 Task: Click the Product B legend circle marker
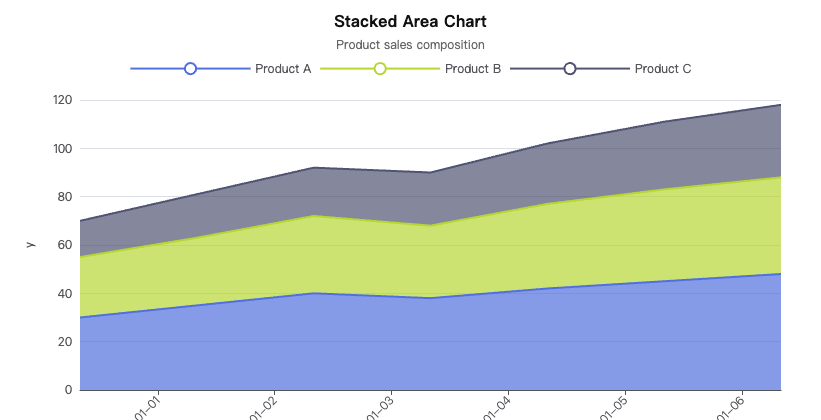380,69
